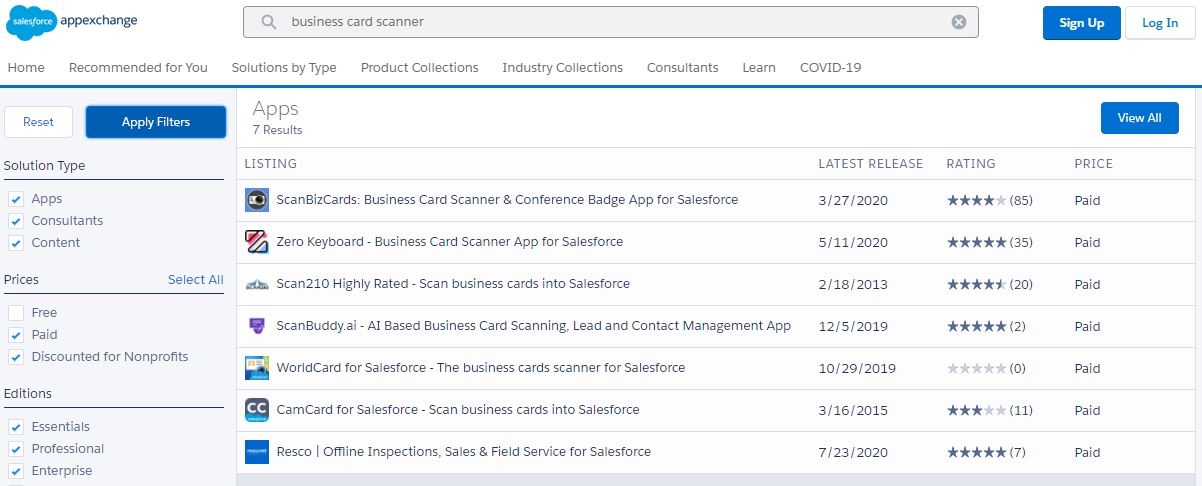
Task: Open the Salesforce AppExchange logo
Action: pos(72,21)
